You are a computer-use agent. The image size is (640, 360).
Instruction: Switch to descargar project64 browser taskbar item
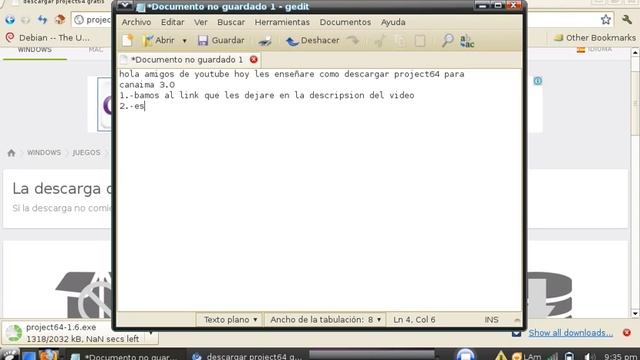click(x=247, y=356)
